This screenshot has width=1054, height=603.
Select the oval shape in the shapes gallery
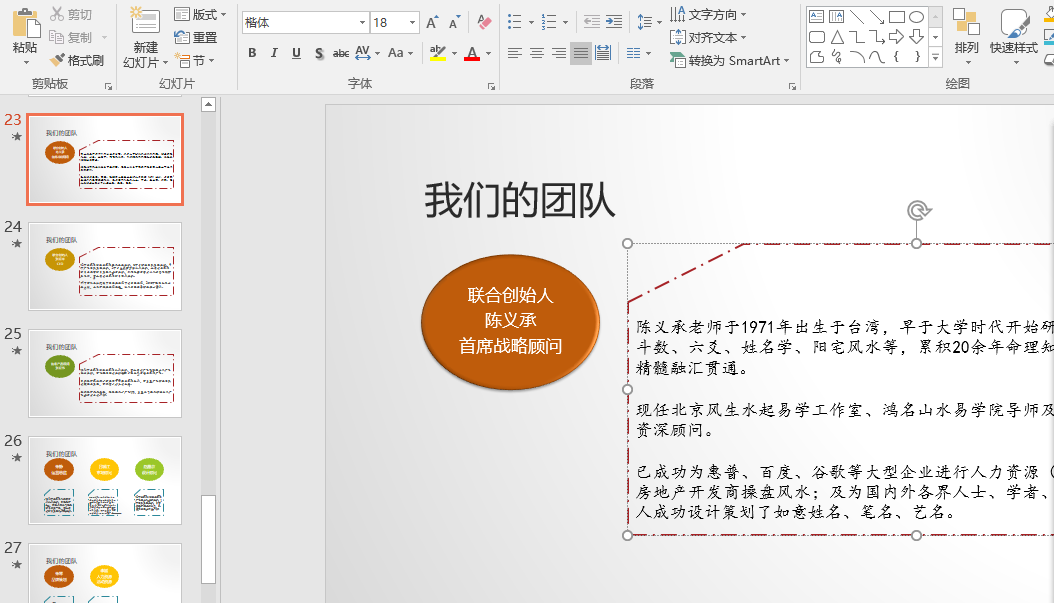(x=916, y=17)
